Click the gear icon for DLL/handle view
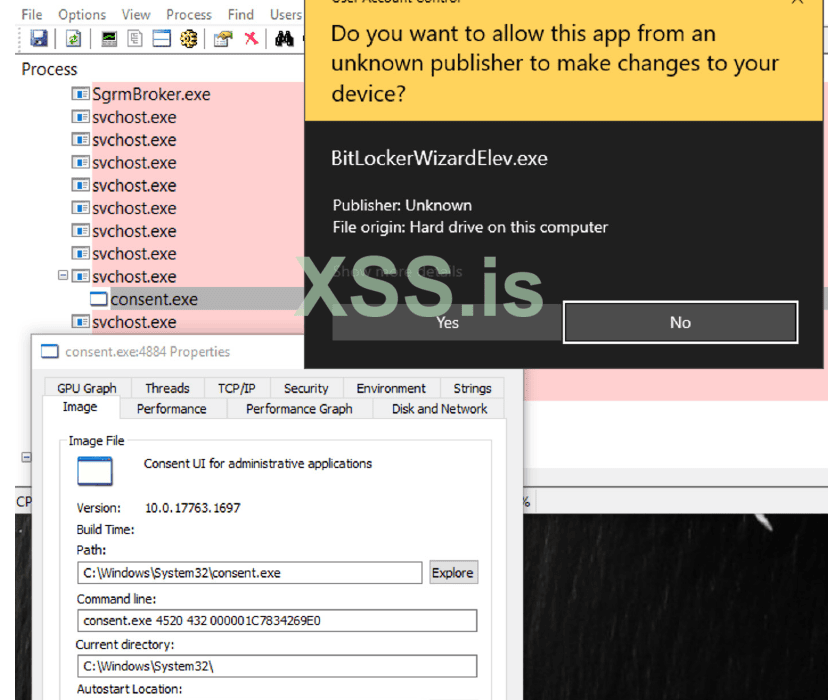The width and height of the screenshot is (836, 700). click(x=189, y=38)
